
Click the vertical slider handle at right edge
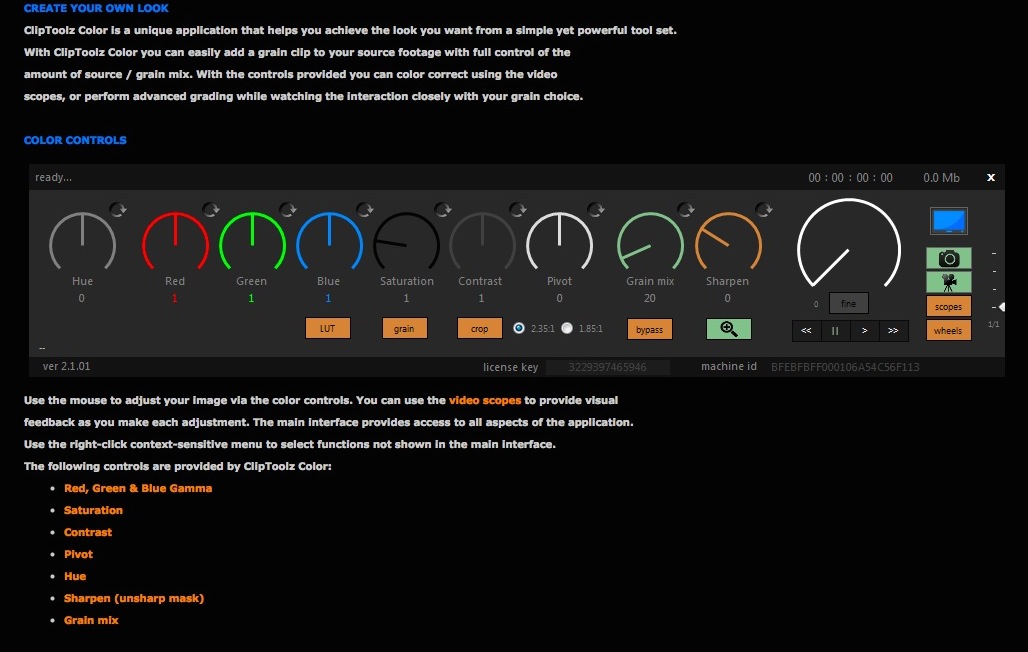(x=1002, y=307)
